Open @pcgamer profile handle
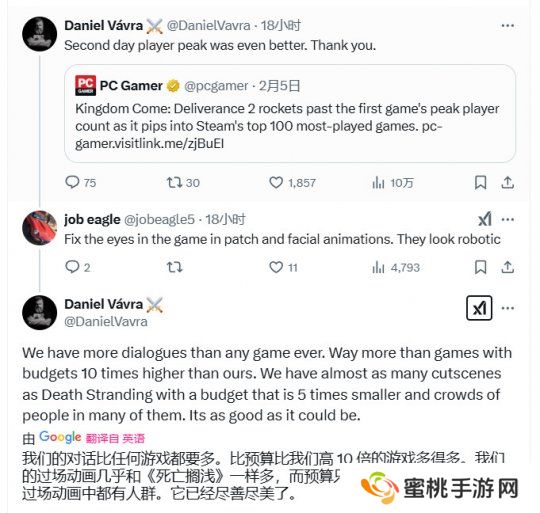540x513 pixels. (x=216, y=86)
